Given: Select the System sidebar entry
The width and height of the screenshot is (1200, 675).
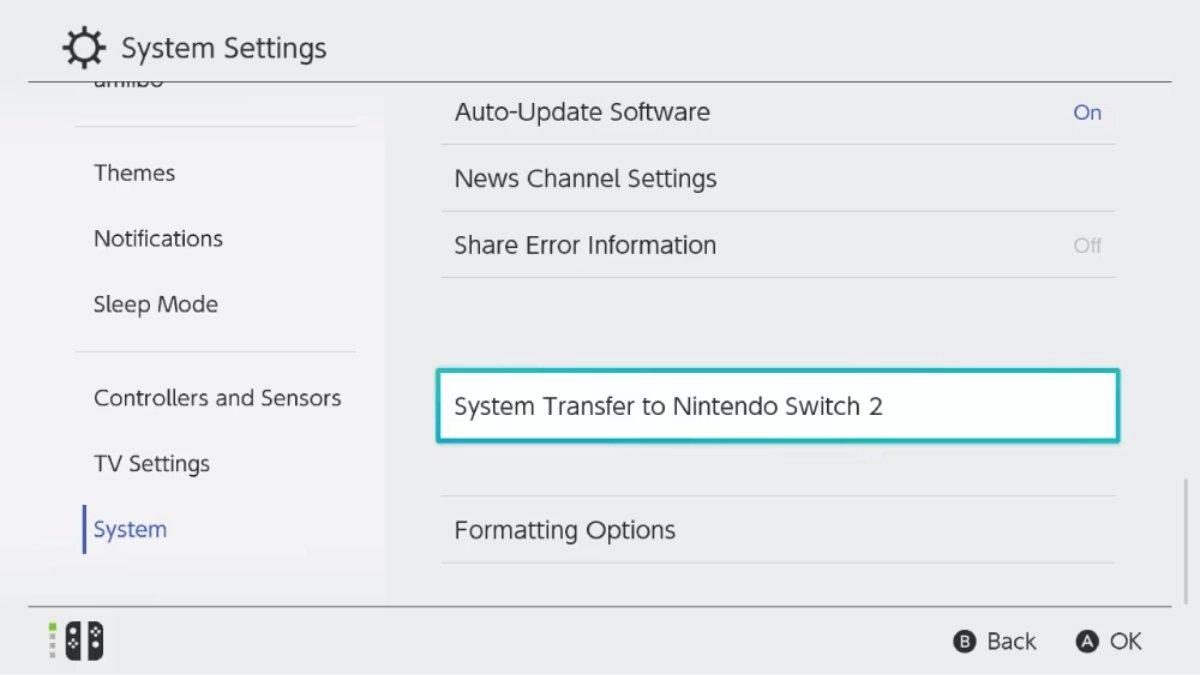Looking at the screenshot, I should [x=129, y=529].
